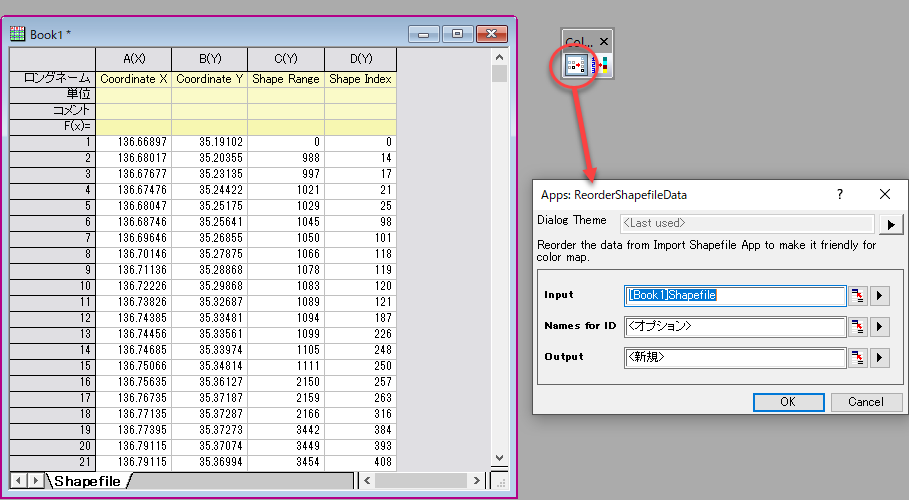Click the vertical scrollbar thumb in Book1
909x500 pixels.
point(499,74)
